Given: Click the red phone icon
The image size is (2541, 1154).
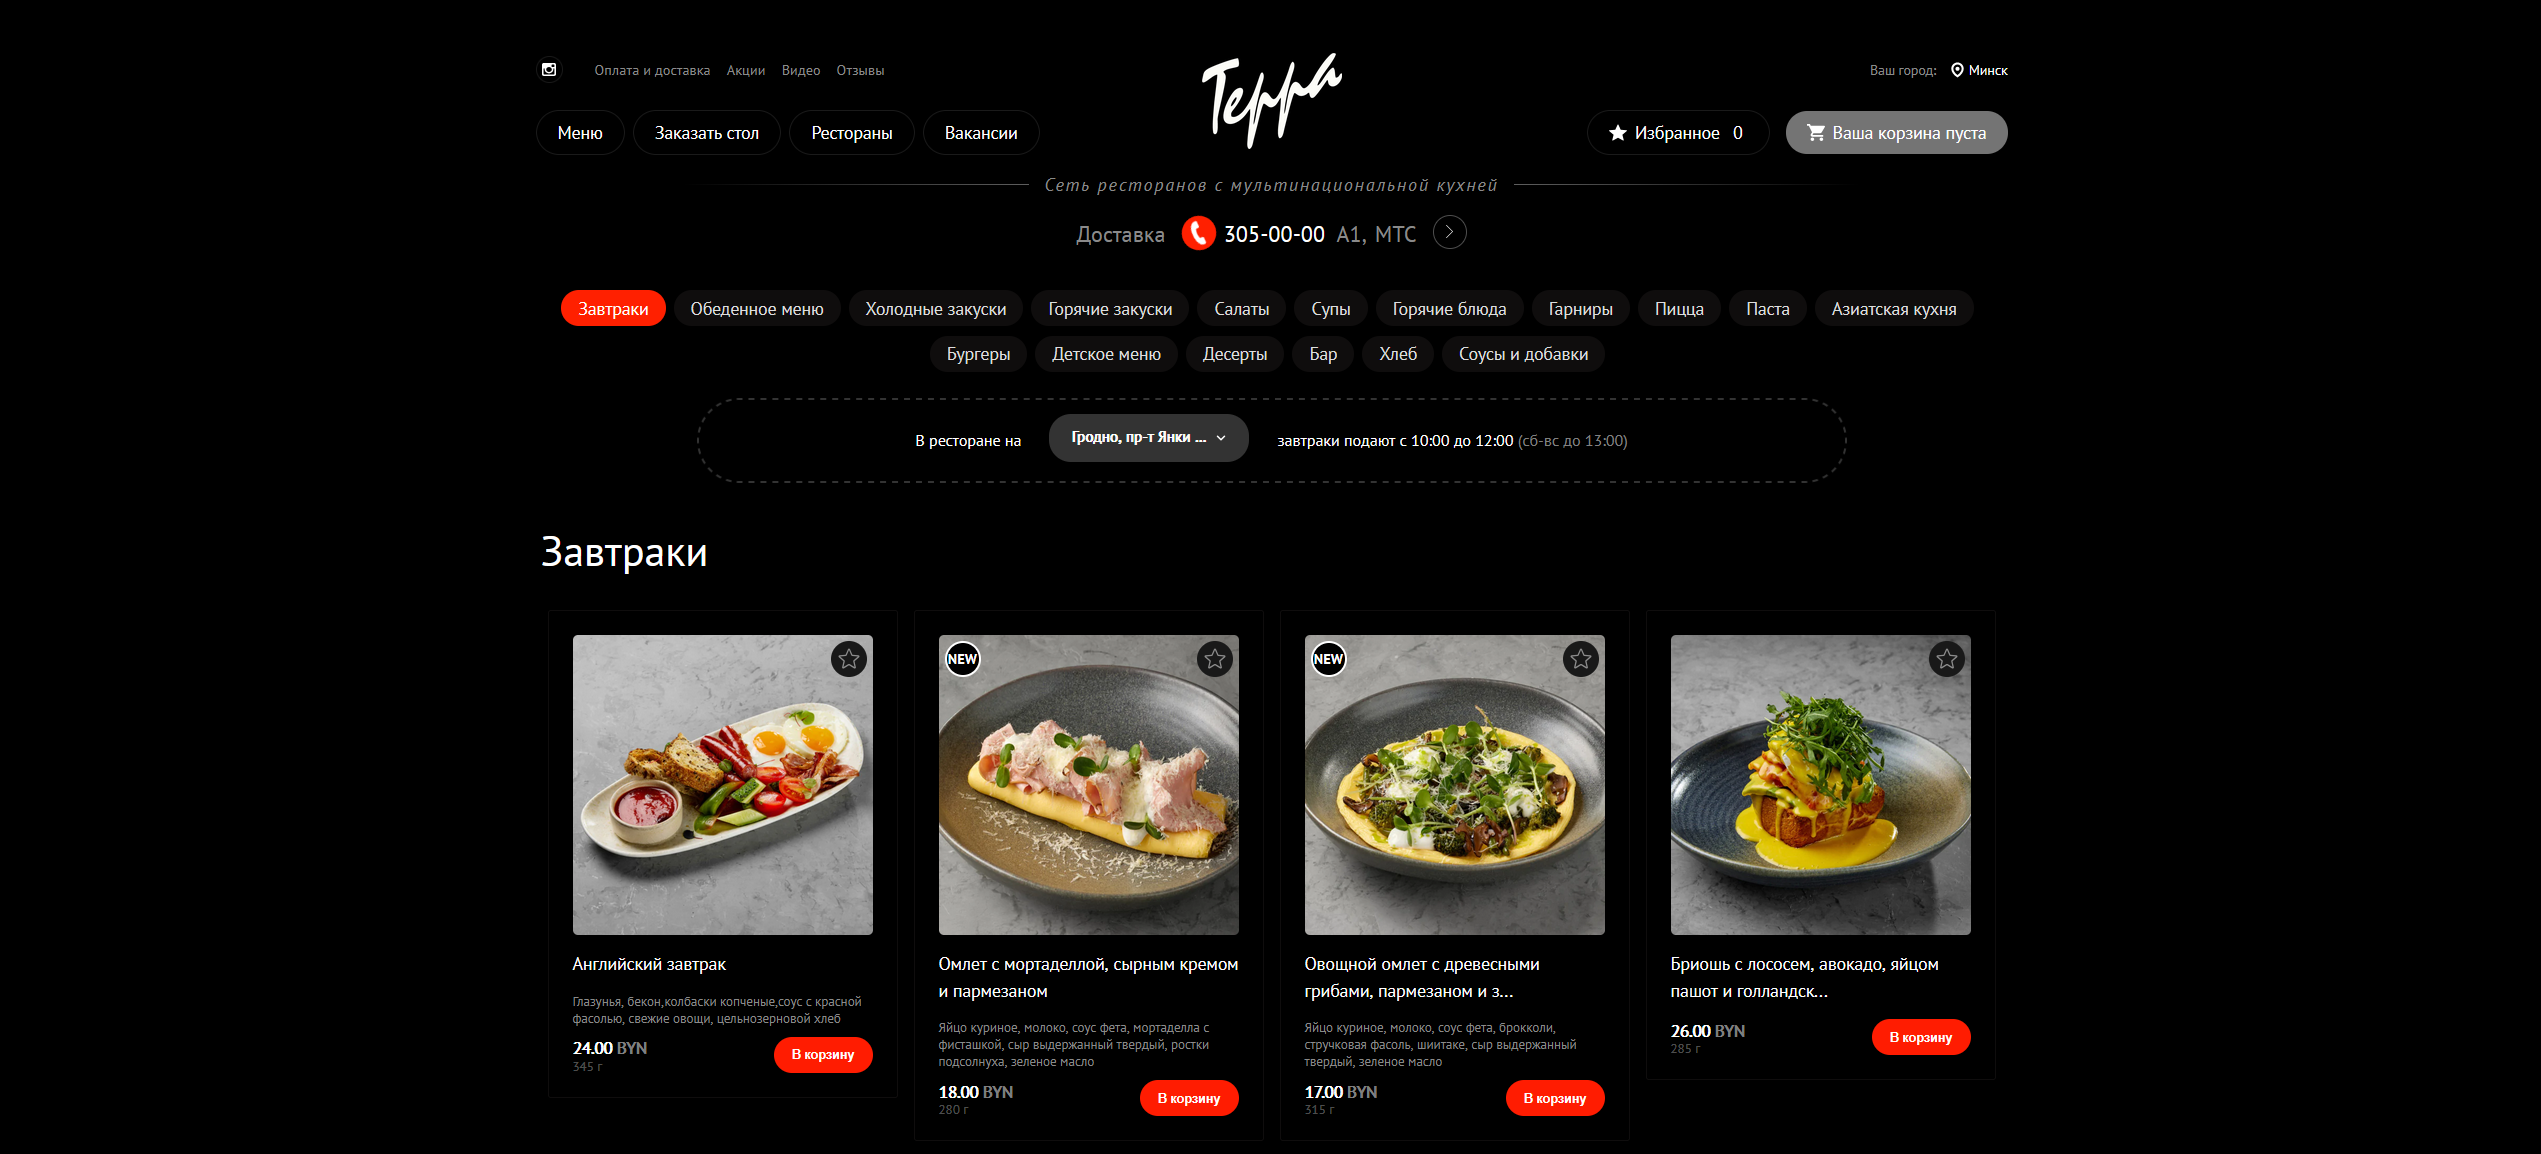Looking at the screenshot, I should pos(1198,233).
